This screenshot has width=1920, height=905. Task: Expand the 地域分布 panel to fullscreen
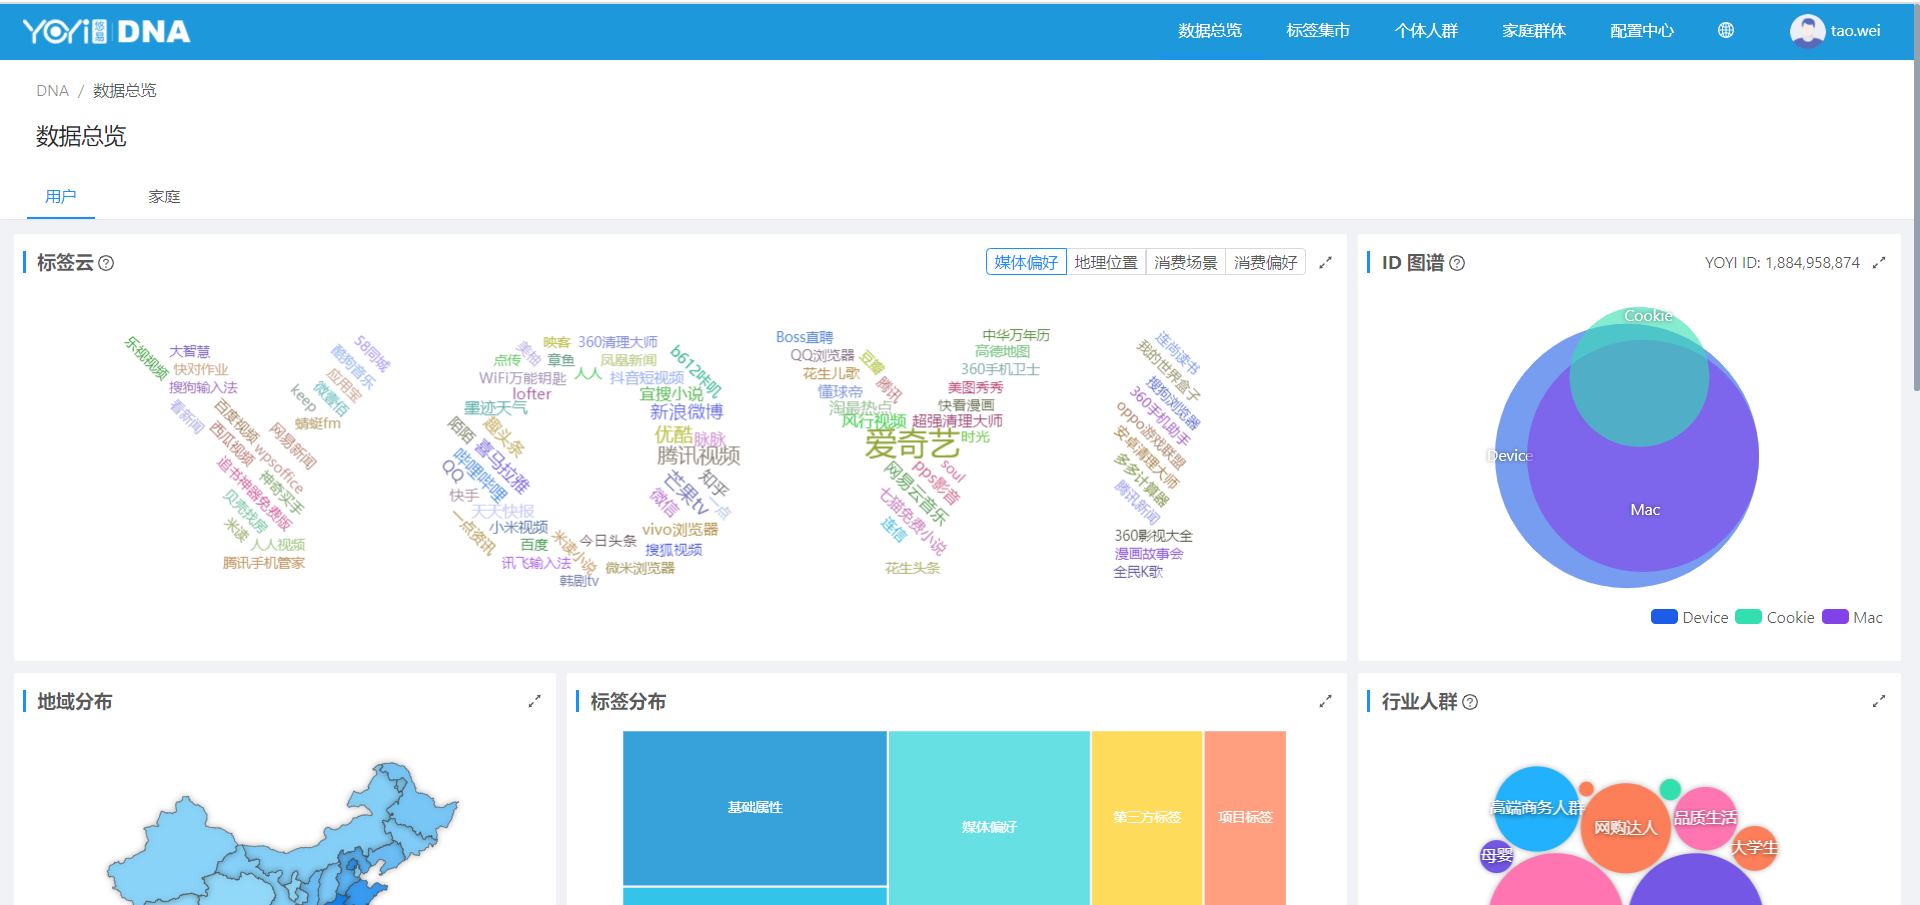(x=535, y=702)
